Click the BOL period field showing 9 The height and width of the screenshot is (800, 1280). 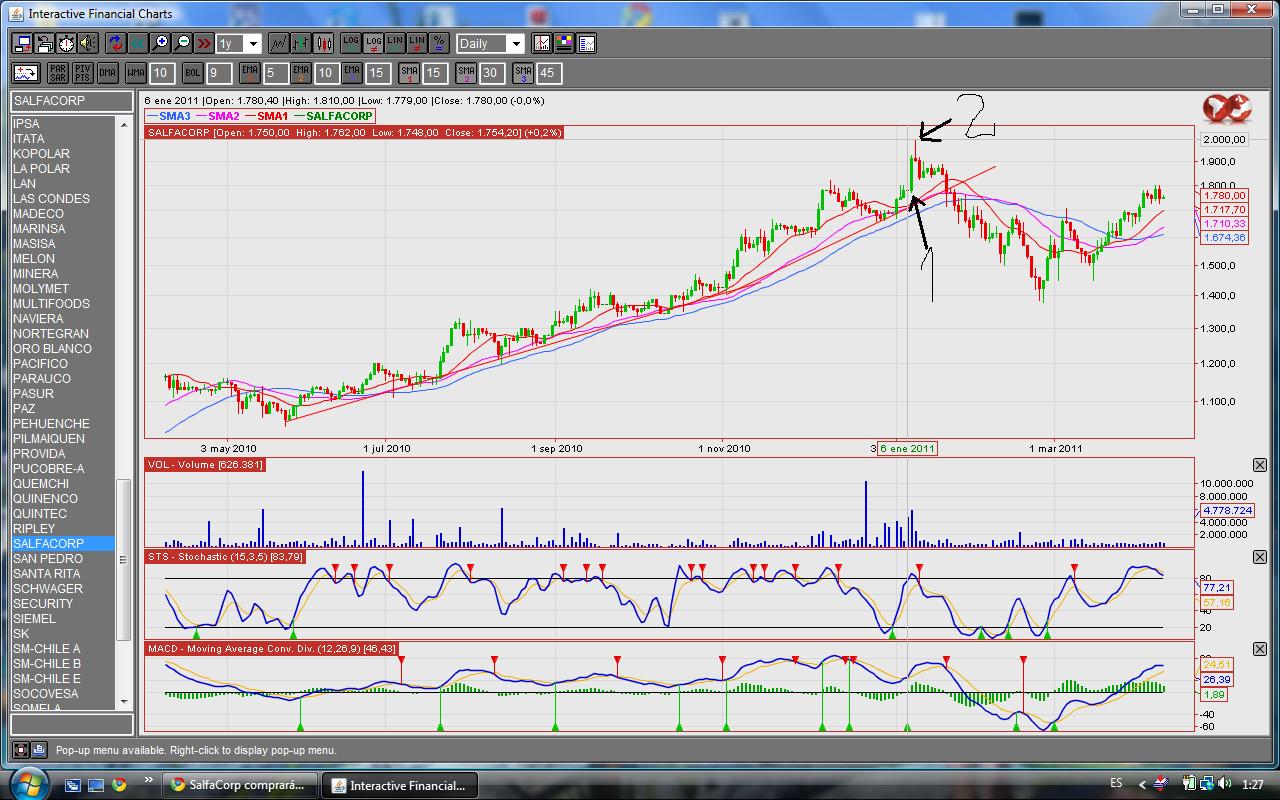coord(219,73)
